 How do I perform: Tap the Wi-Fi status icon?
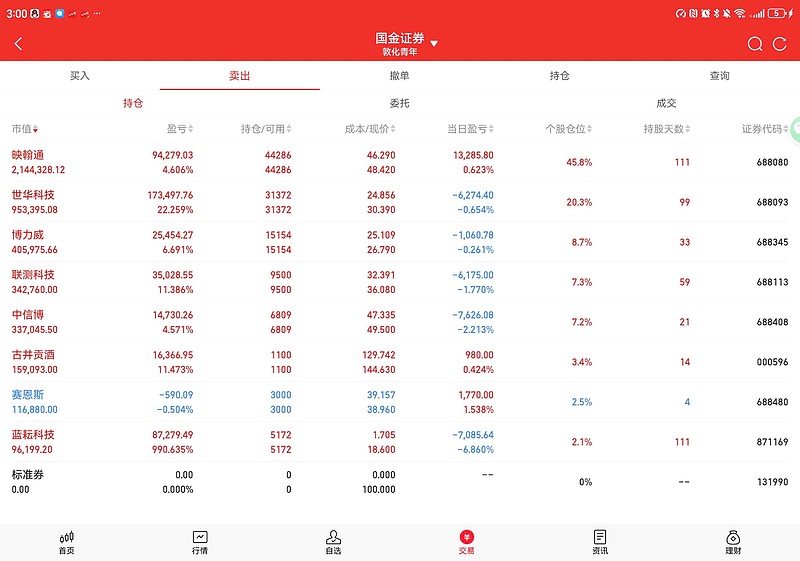pos(740,13)
